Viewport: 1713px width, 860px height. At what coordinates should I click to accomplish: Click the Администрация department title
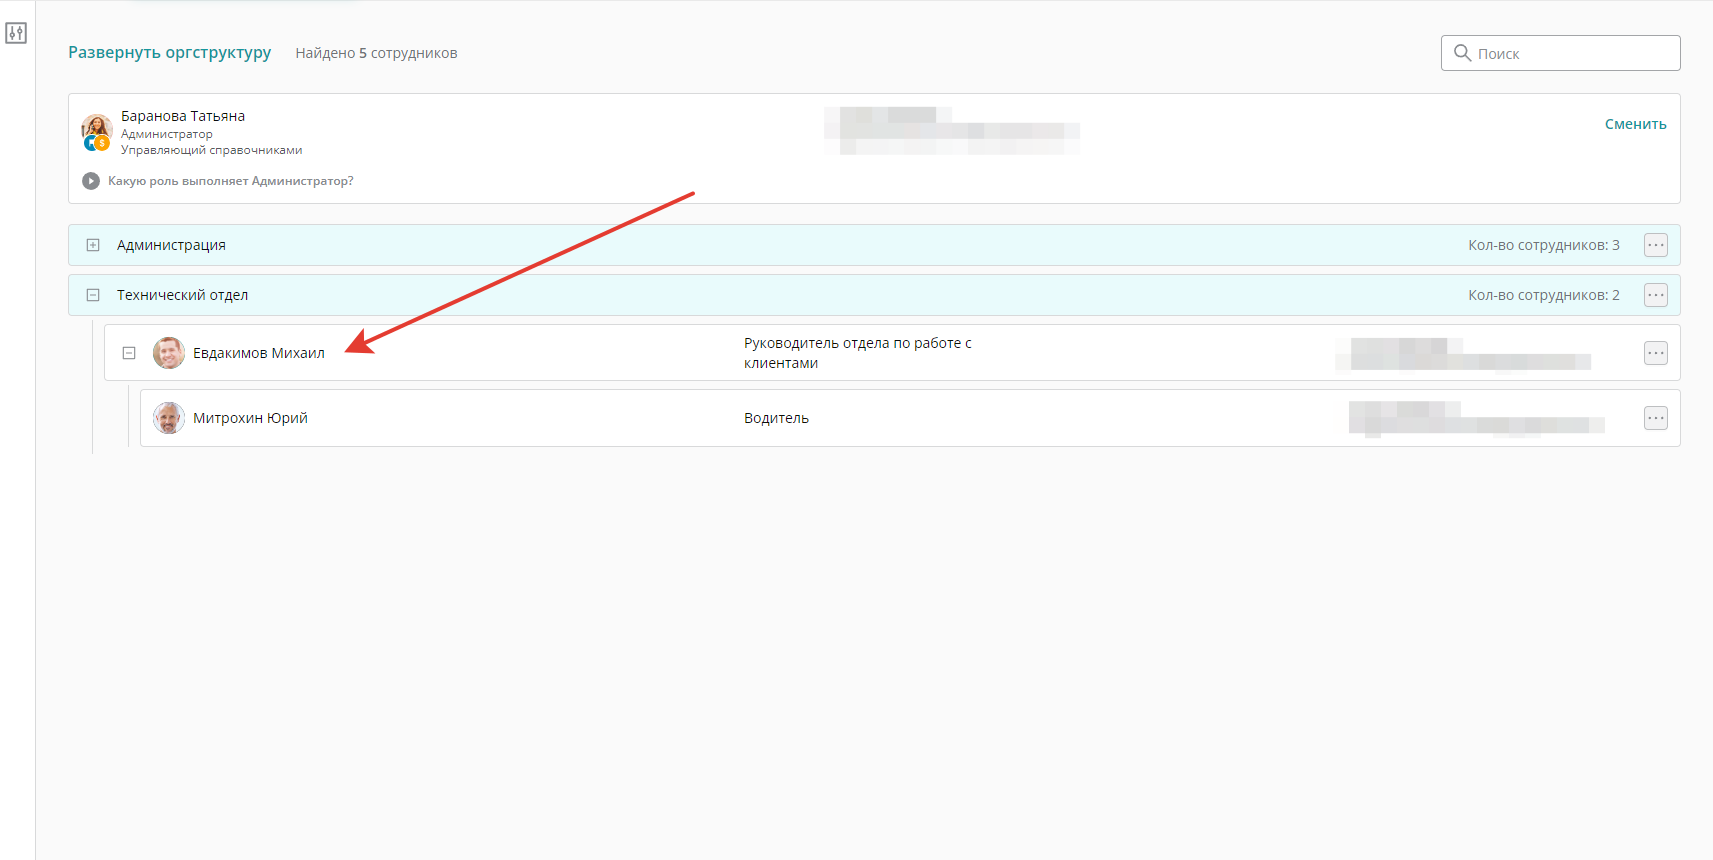coord(171,245)
